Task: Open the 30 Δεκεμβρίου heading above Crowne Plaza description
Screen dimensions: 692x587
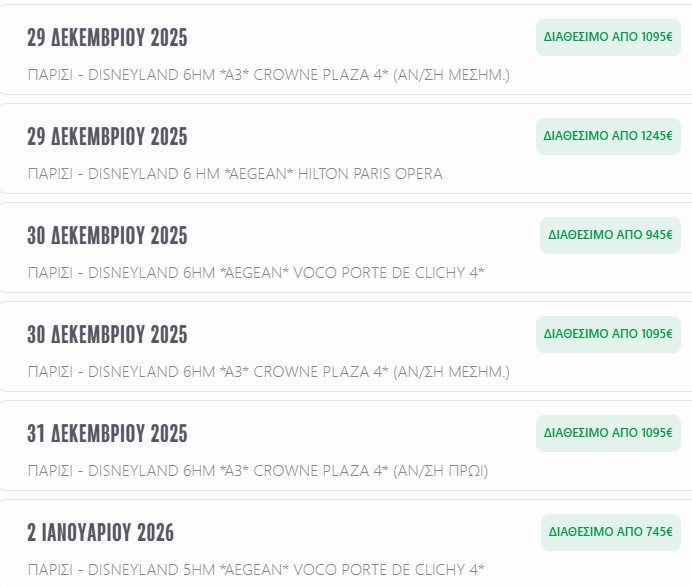Action: coord(107,335)
